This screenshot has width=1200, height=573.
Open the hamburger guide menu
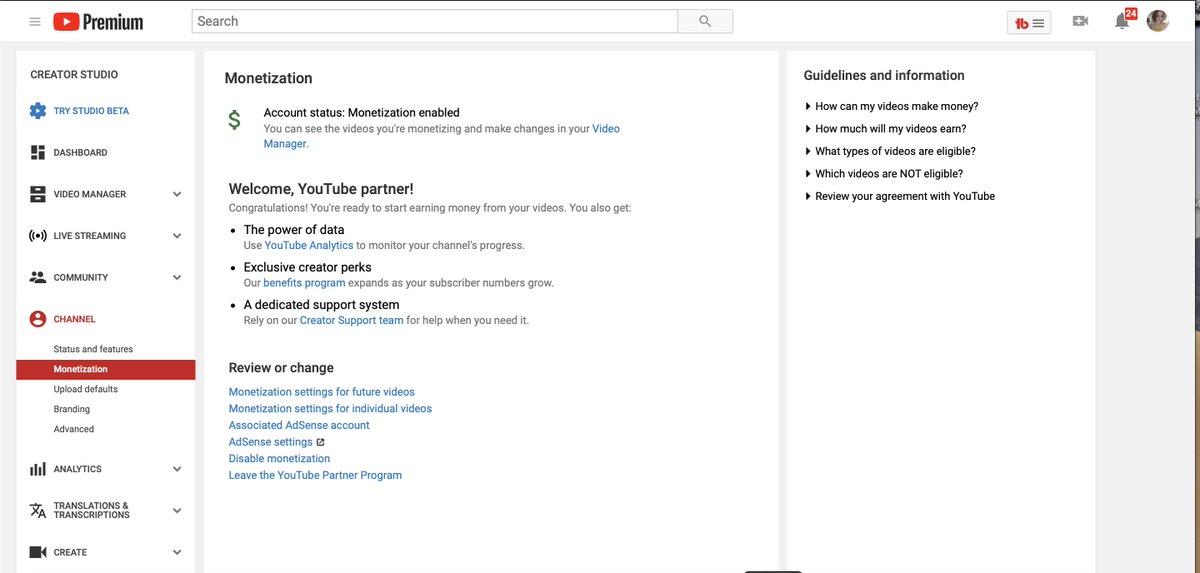pyautogui.click(x=35, y=21)
